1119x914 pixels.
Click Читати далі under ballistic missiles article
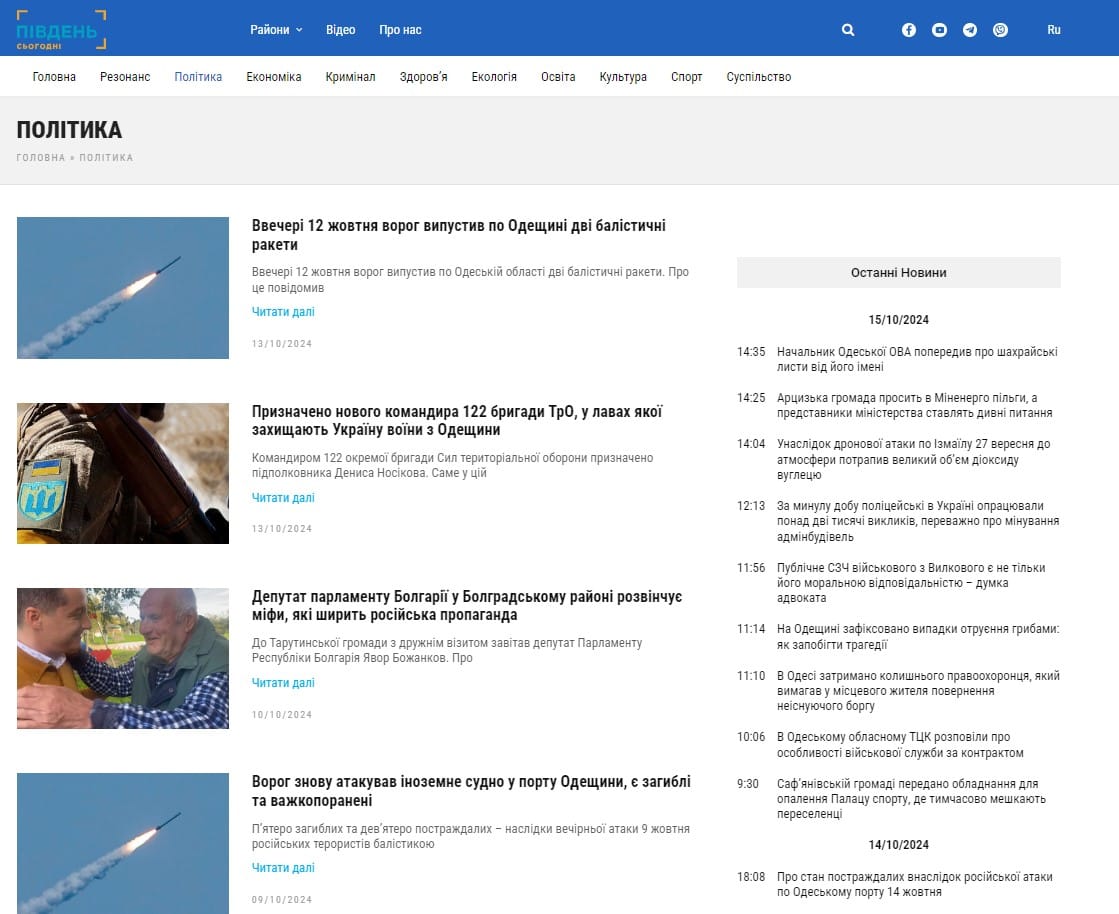[x=283, y=312]
